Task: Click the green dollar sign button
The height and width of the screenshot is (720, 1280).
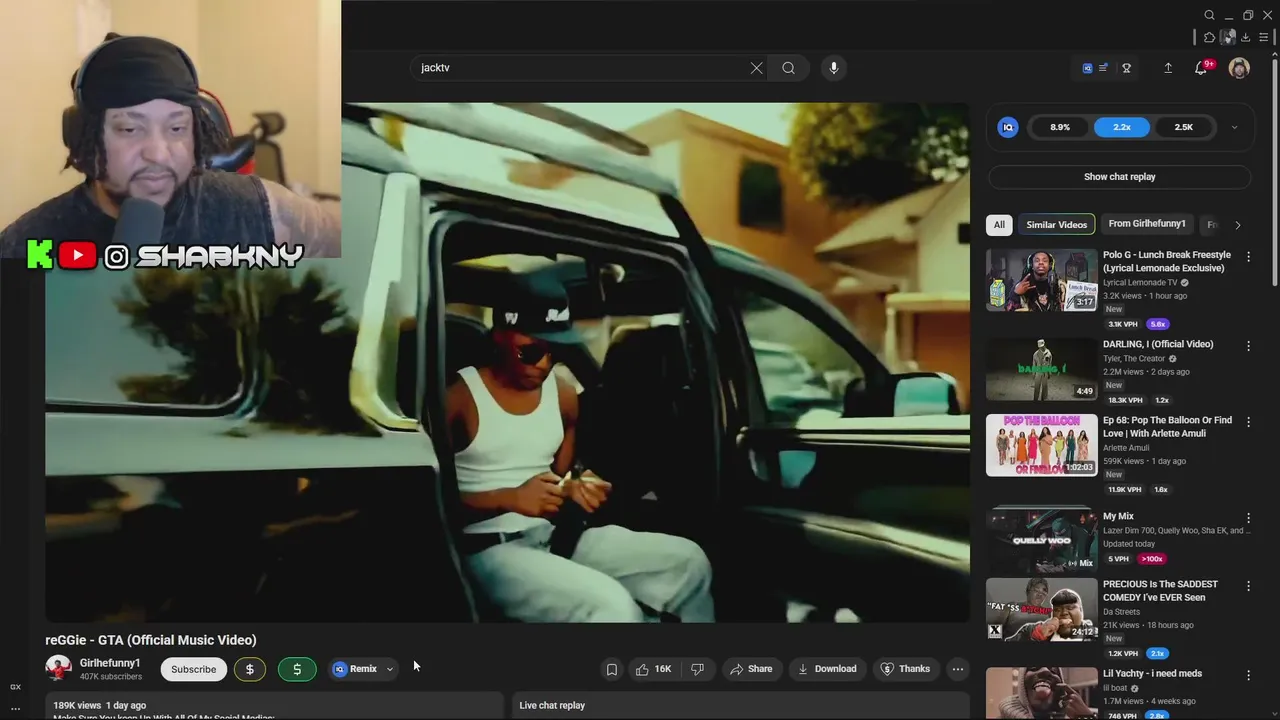Action: coord(297,669)
